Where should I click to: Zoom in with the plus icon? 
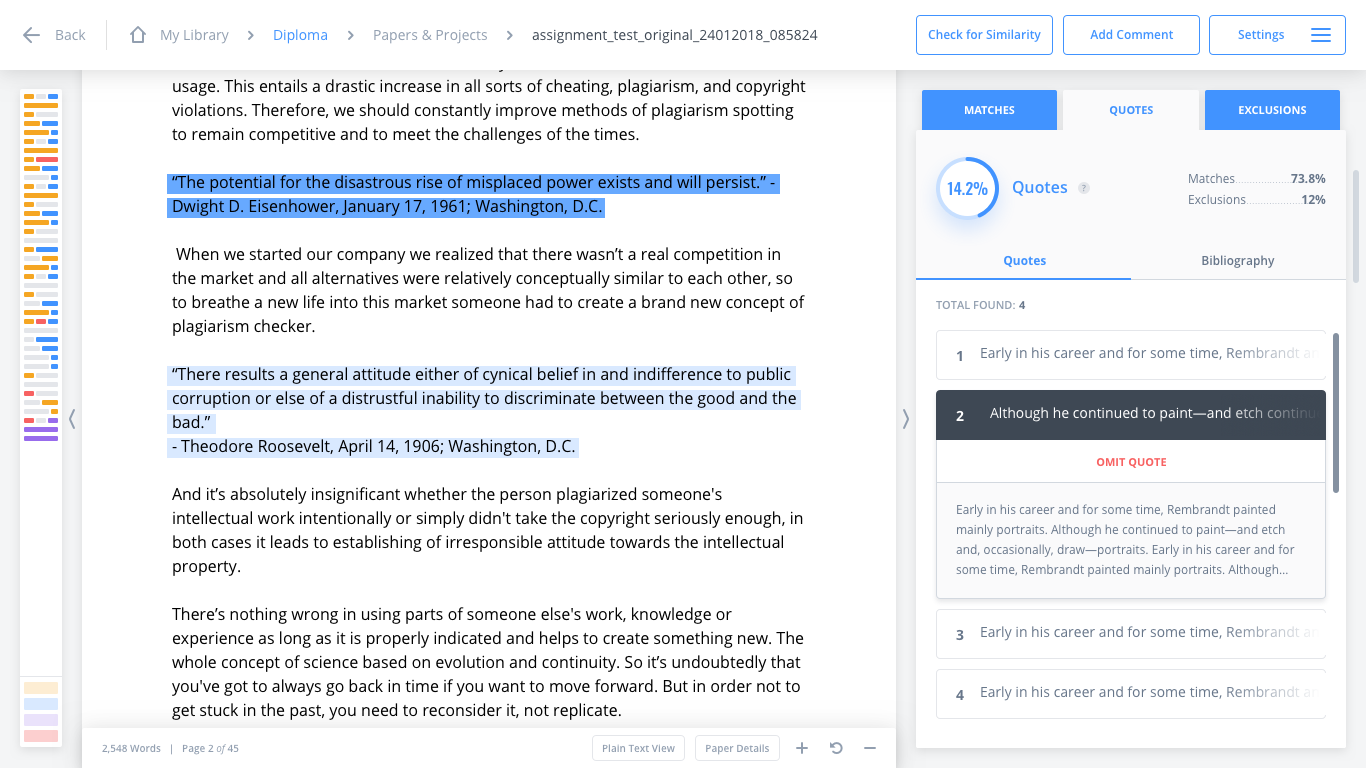click(802, 748)
